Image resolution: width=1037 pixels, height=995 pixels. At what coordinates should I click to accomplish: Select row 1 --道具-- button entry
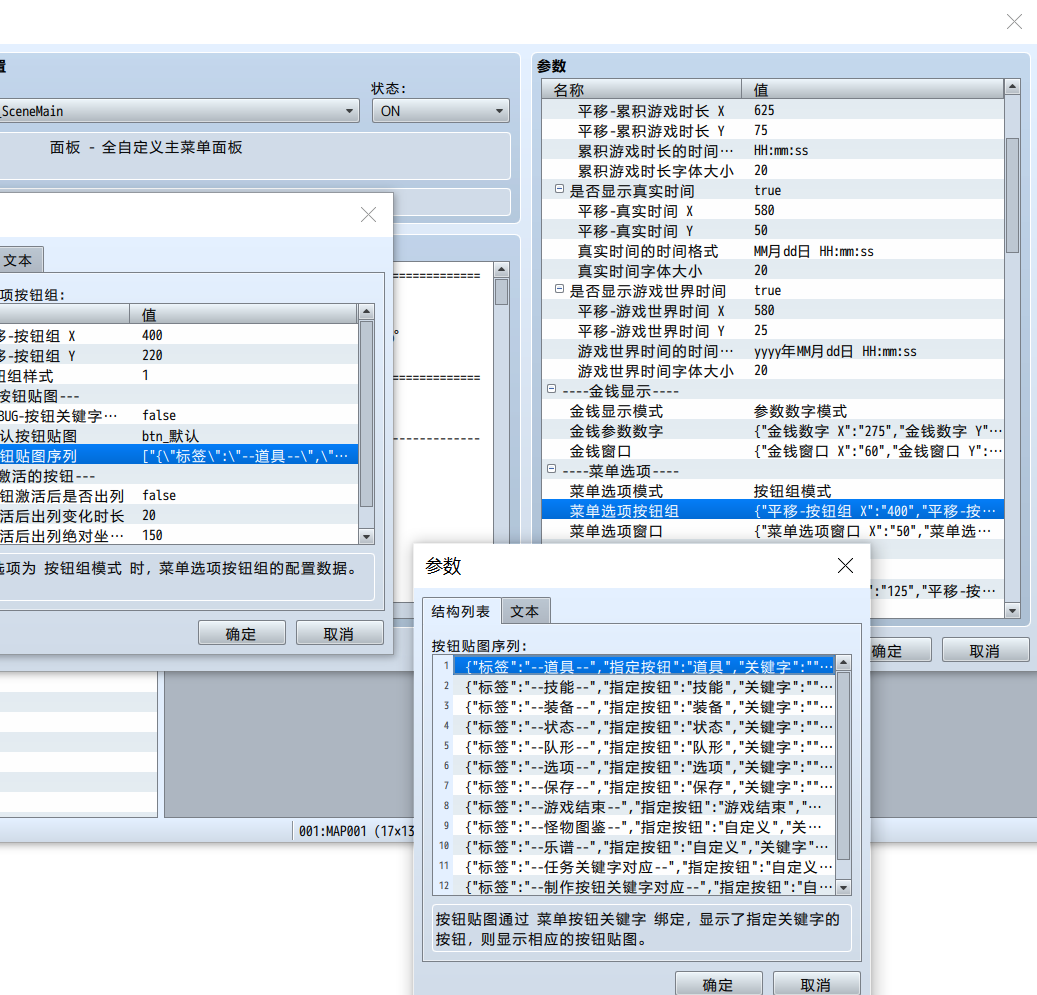click(x=643, y=666)
